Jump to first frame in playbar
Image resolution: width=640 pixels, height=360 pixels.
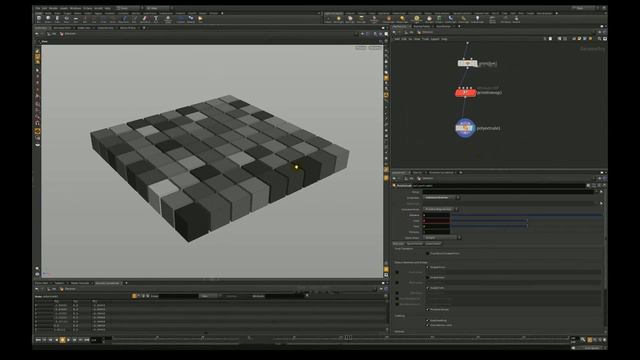click(x=38, y=340)
